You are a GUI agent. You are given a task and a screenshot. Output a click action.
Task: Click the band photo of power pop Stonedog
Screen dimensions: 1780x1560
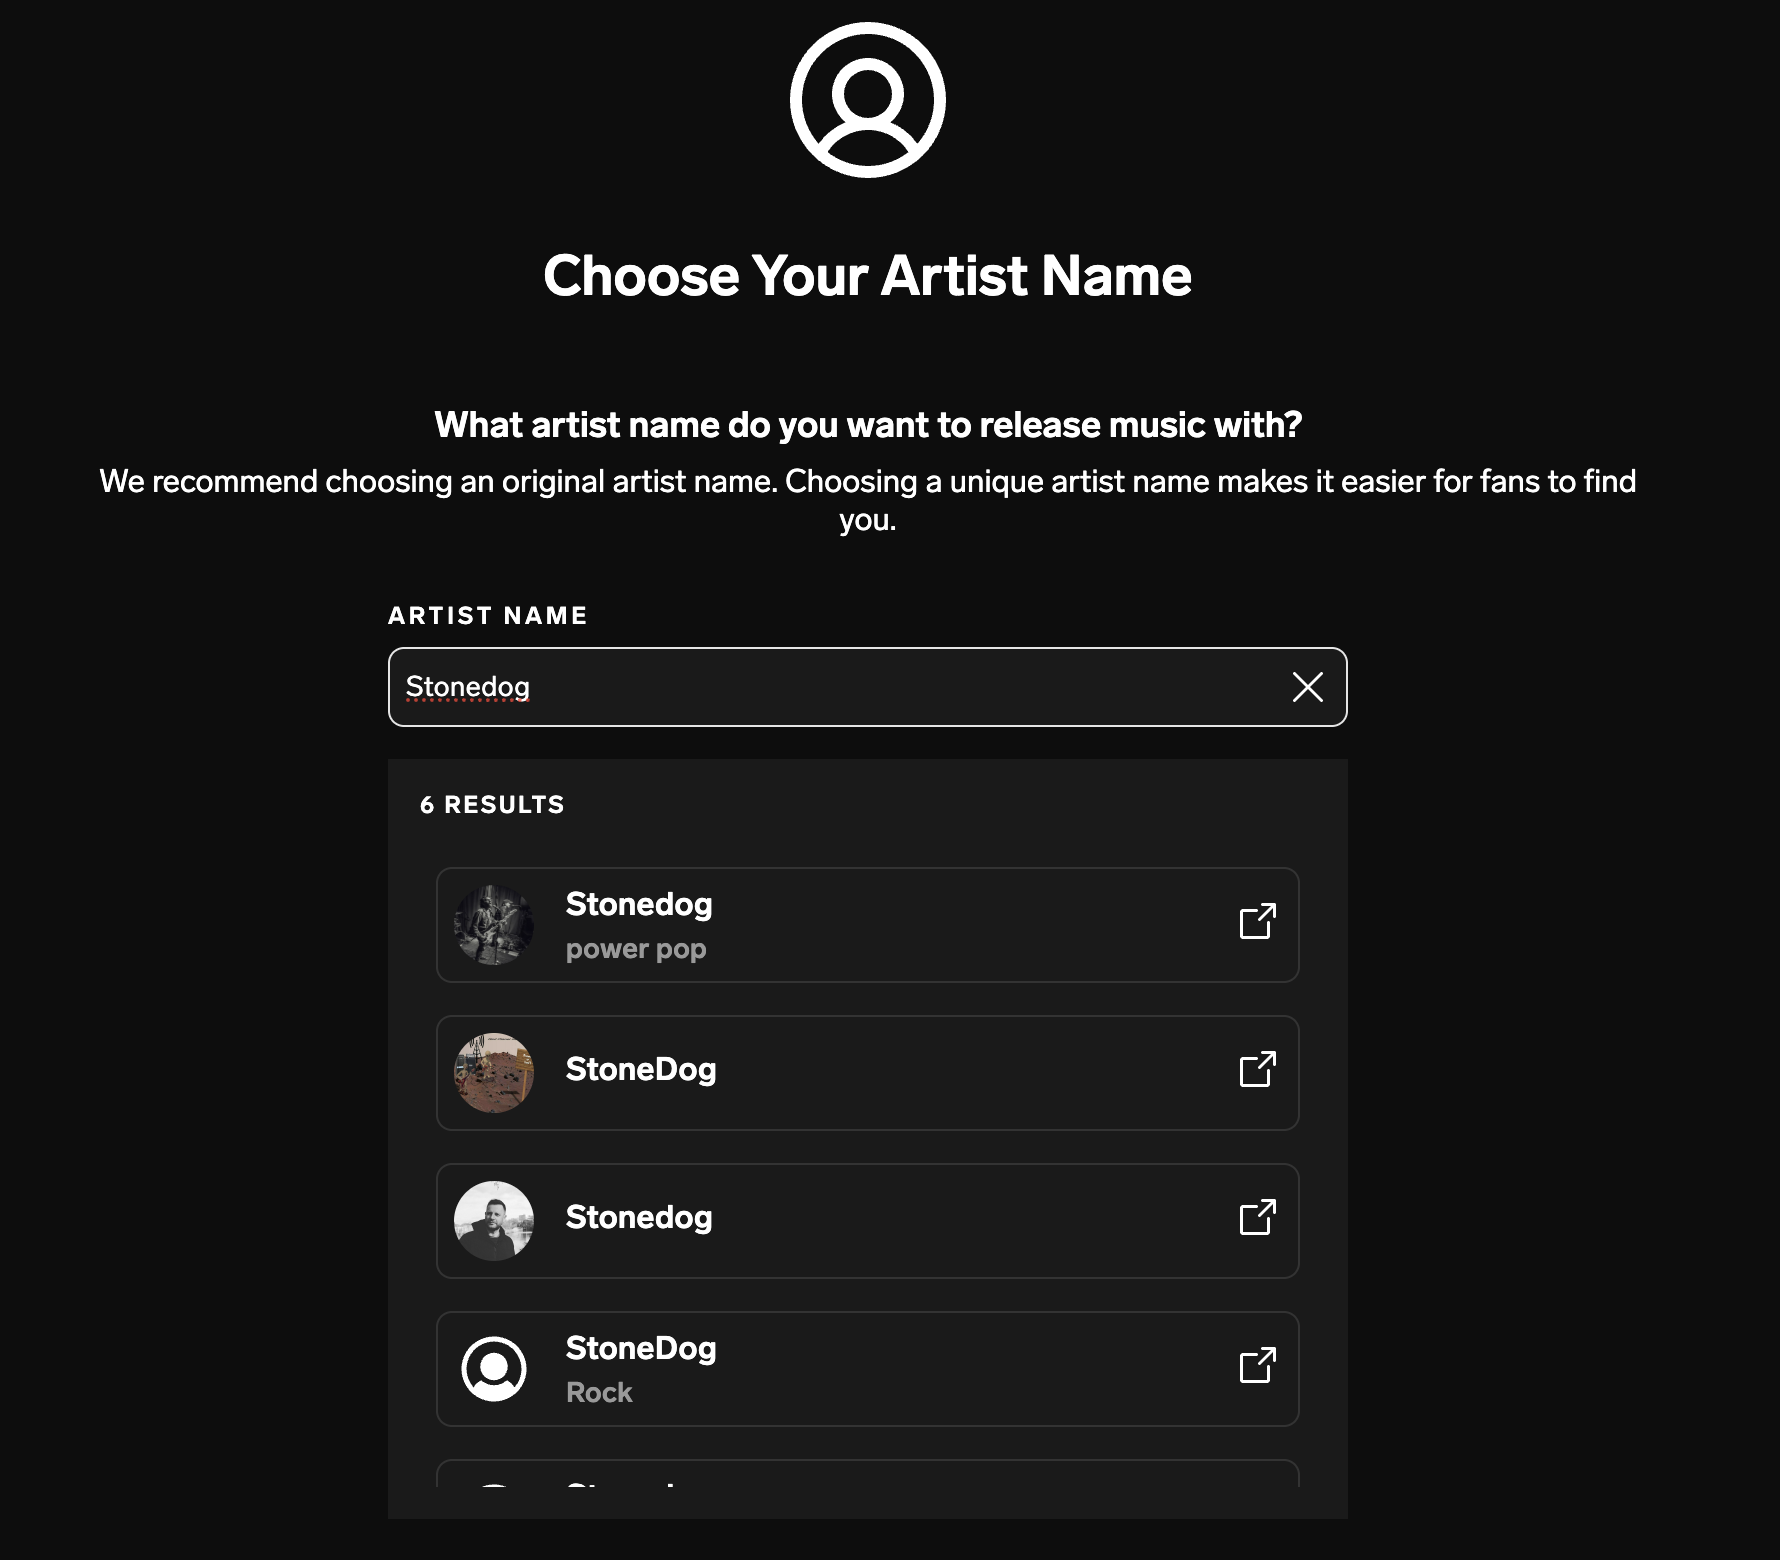click(x=494, y=924)
